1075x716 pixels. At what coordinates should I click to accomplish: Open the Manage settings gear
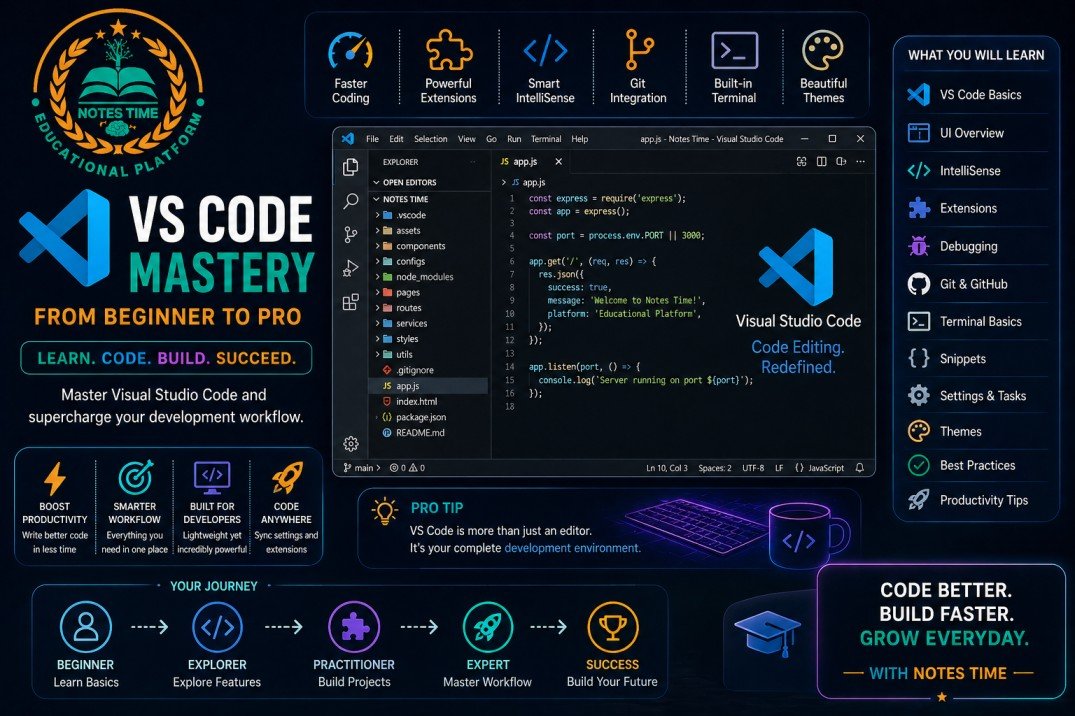click(x=349, y=443)
